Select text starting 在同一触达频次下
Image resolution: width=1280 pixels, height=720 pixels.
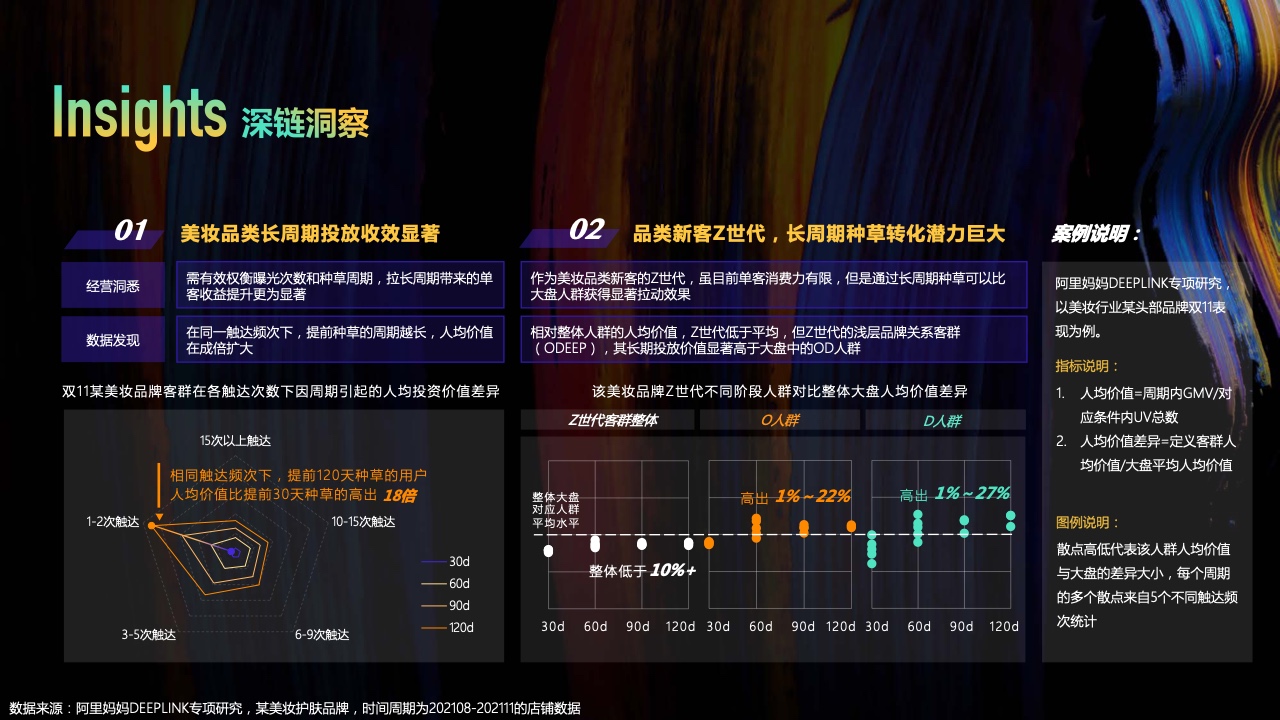pyautogui.click(x=340, y=340)
